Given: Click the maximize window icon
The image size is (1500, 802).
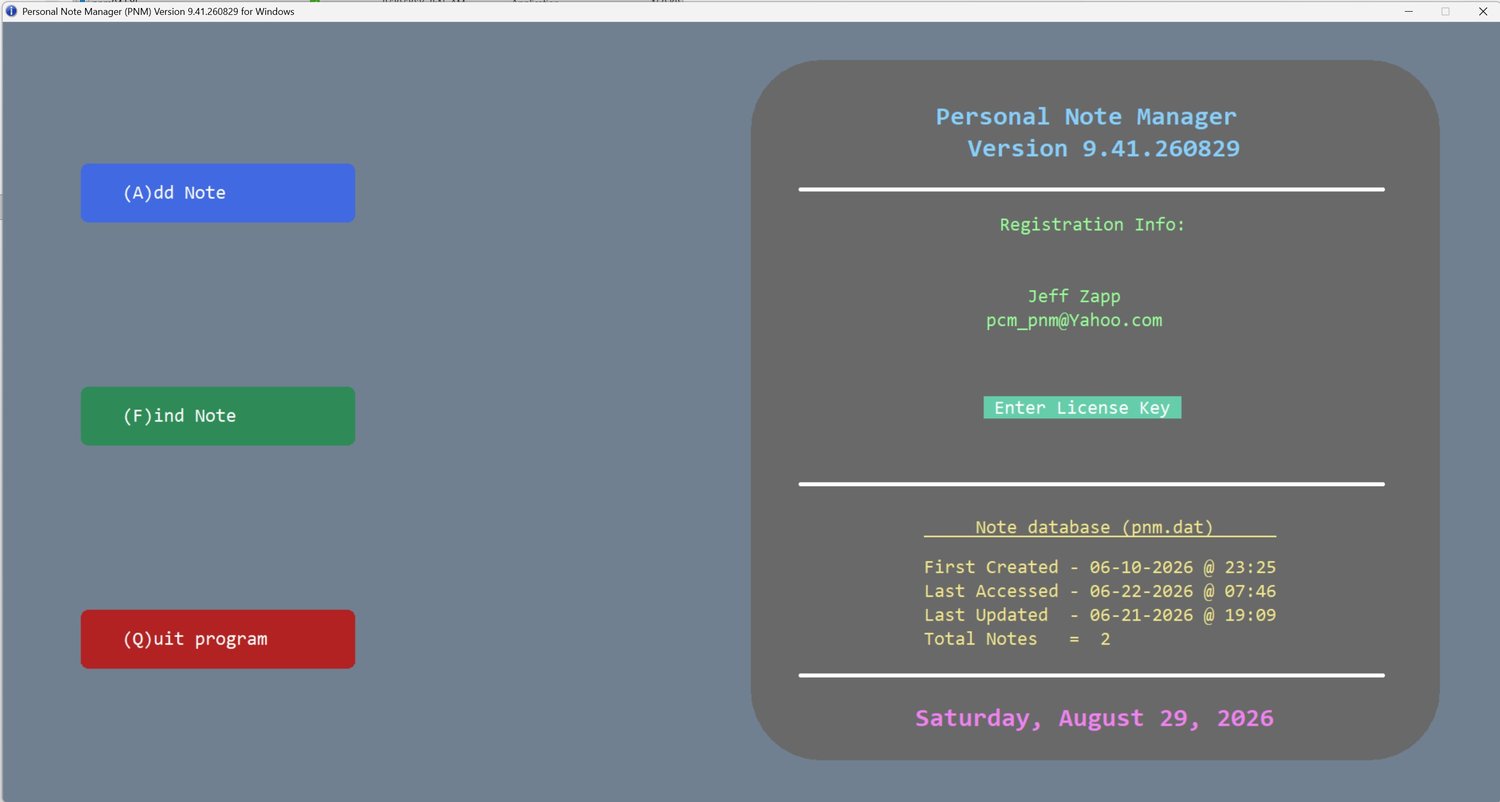Looking at the screenshot, I should click(x=1445, y=11).
